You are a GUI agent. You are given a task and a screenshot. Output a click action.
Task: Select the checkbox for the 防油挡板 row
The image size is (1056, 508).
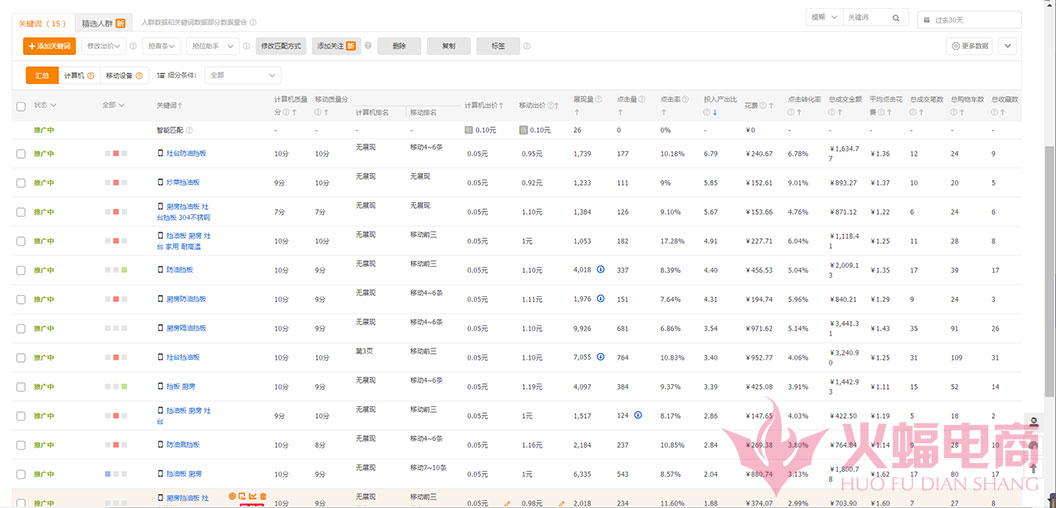click(x=21, y=270)
